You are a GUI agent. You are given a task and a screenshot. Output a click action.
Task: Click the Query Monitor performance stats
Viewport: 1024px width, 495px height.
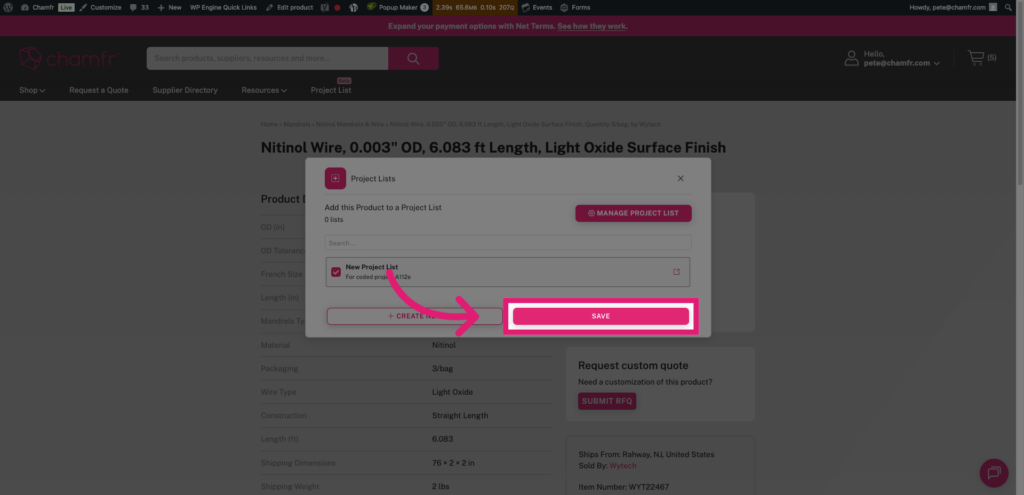[476, 7]
